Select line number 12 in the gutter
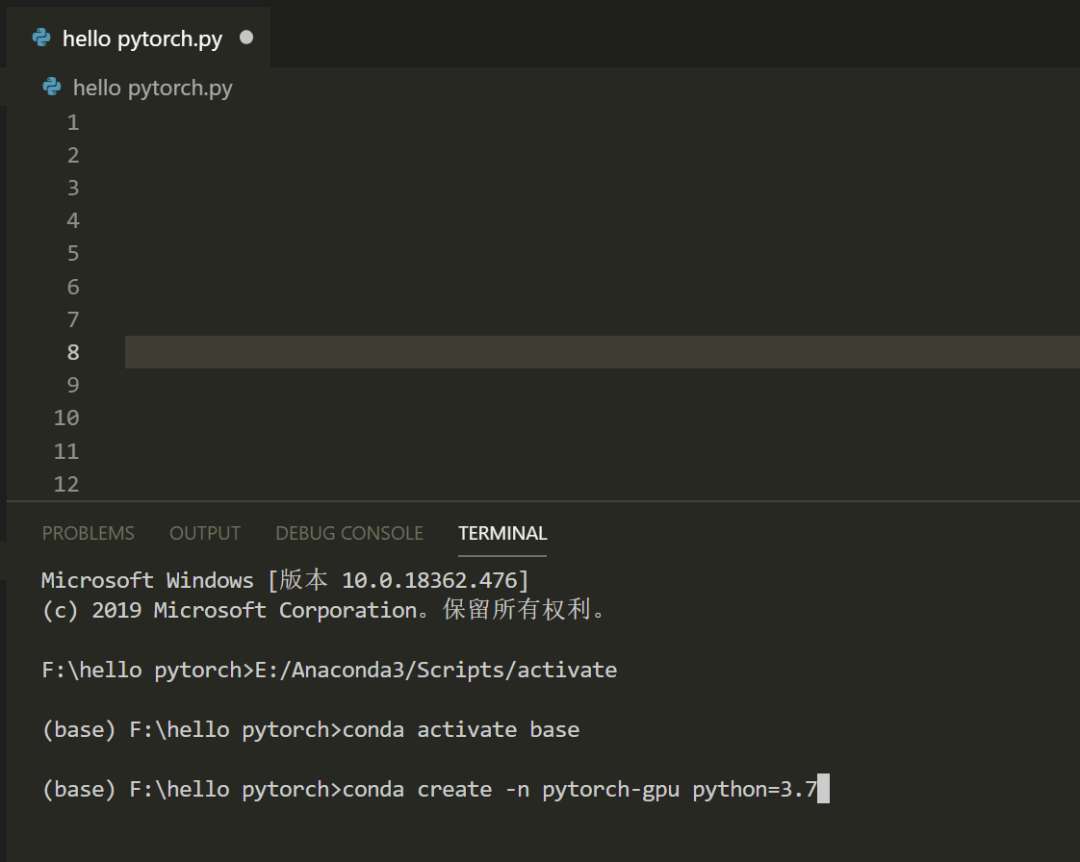The image size is (1080, 862). coord(67,484)
